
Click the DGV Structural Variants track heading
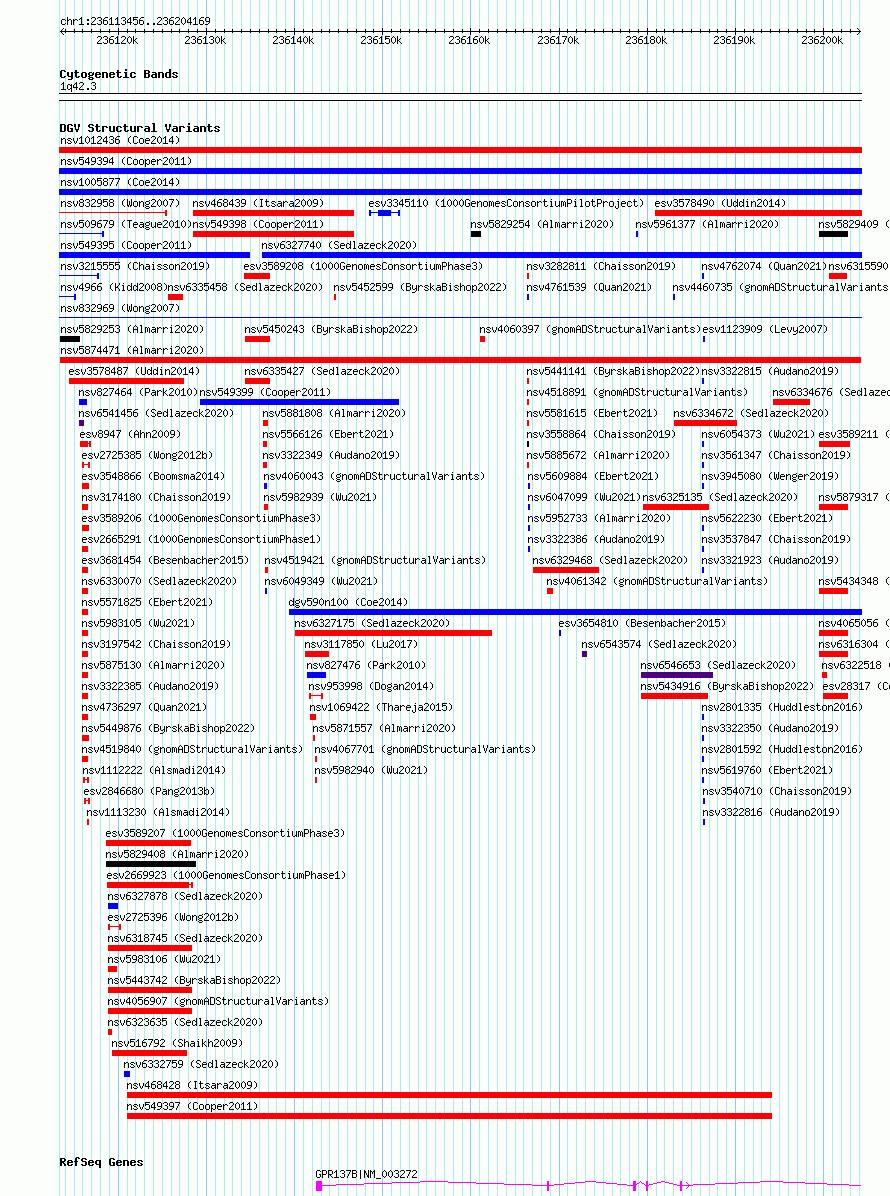[140, 128]
